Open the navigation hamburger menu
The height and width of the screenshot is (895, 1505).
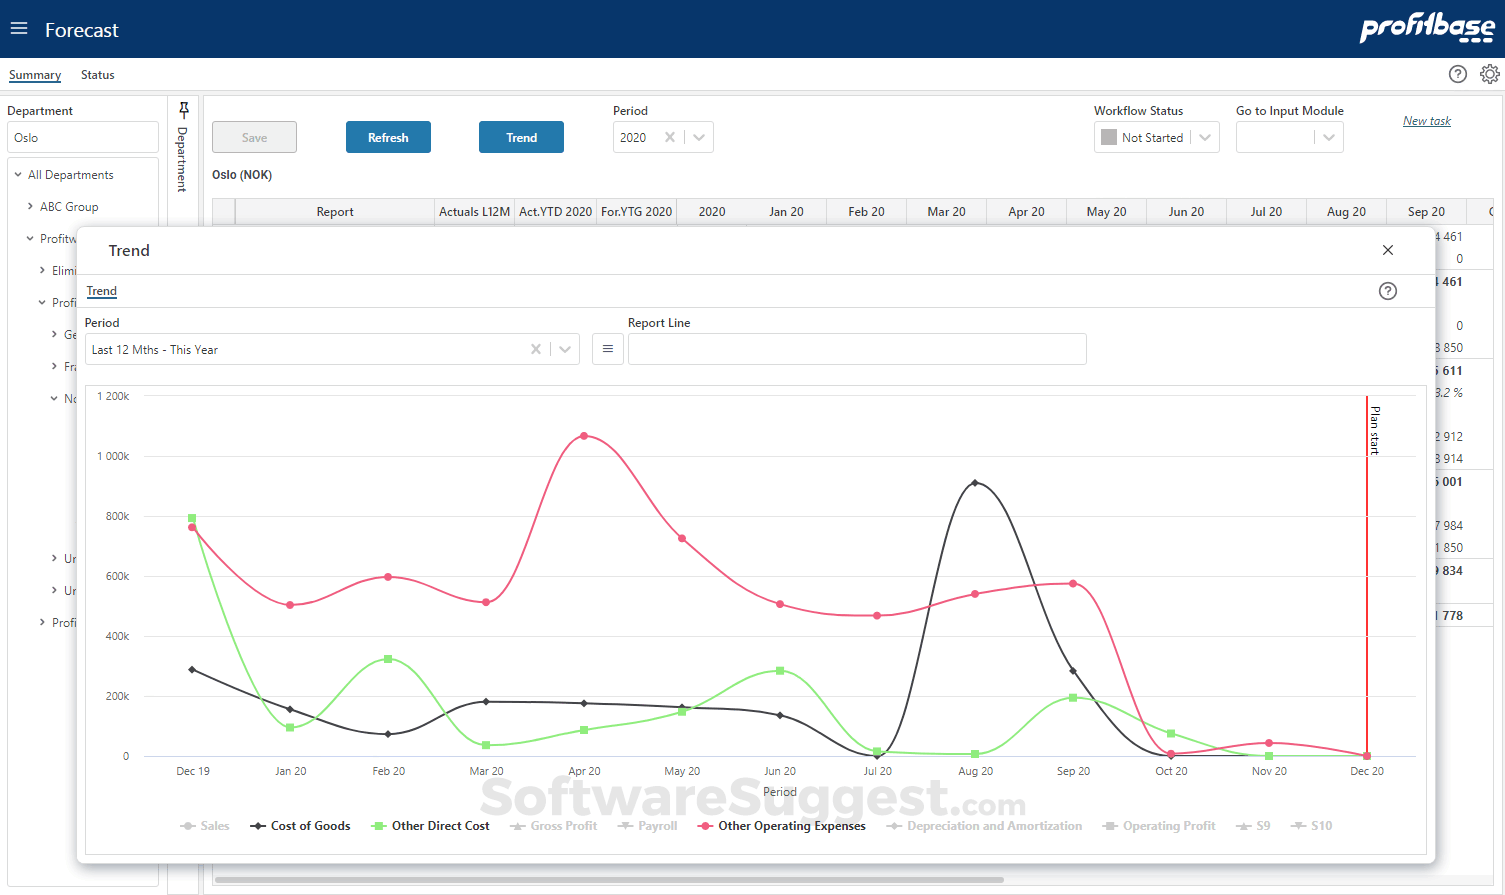tap(19, 28)
